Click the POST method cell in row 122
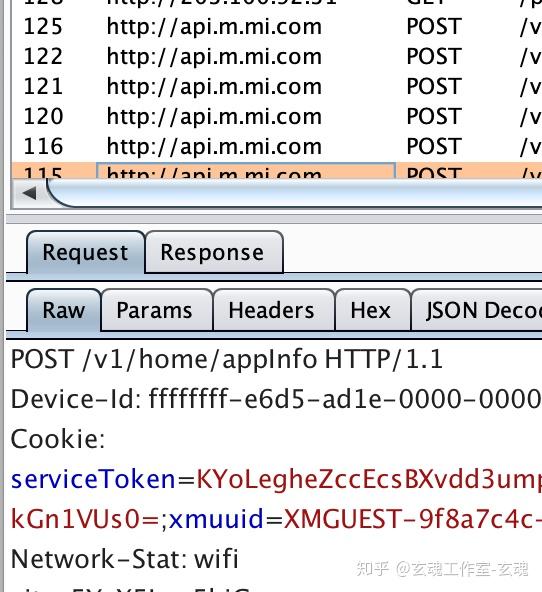 pyautogui.click(x=434, y=56)
